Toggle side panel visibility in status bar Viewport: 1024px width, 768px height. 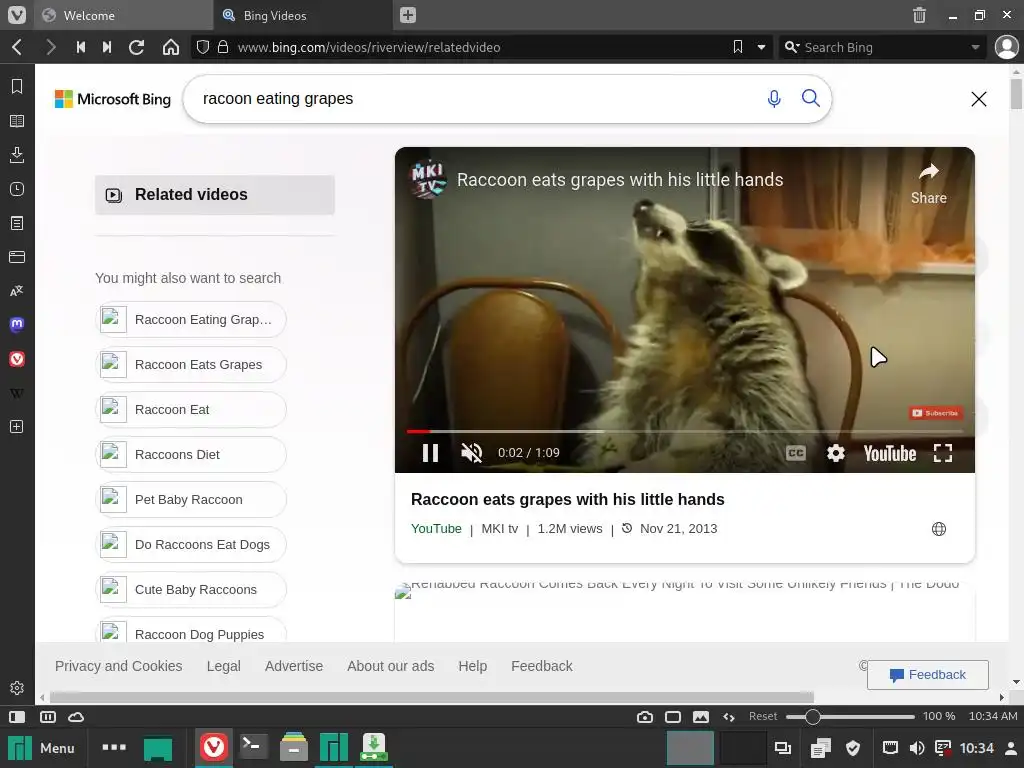[17, 716]
